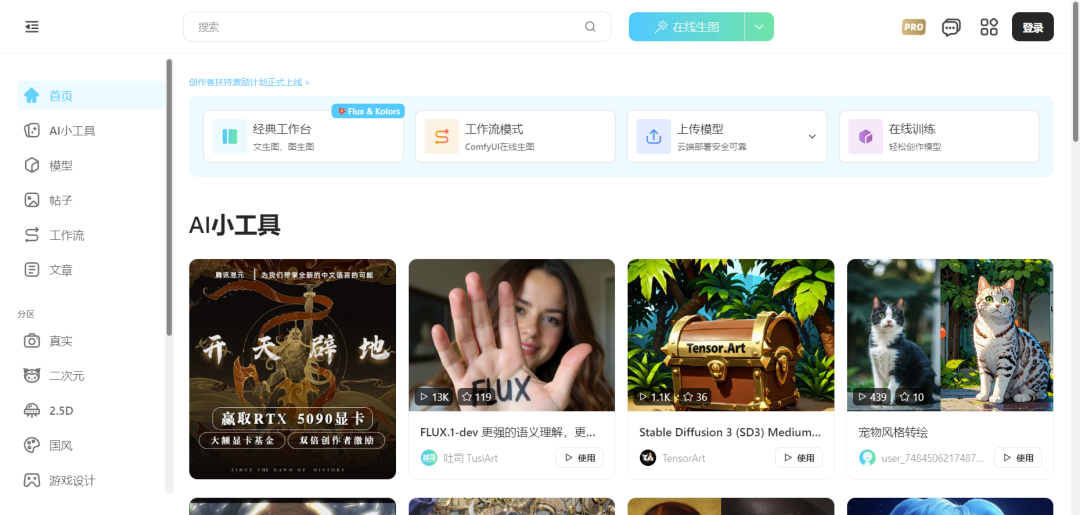Screen dimensions: 1080x515
Task: Click the Flux & Kolors badge
Action: click(x=368, y=111)
